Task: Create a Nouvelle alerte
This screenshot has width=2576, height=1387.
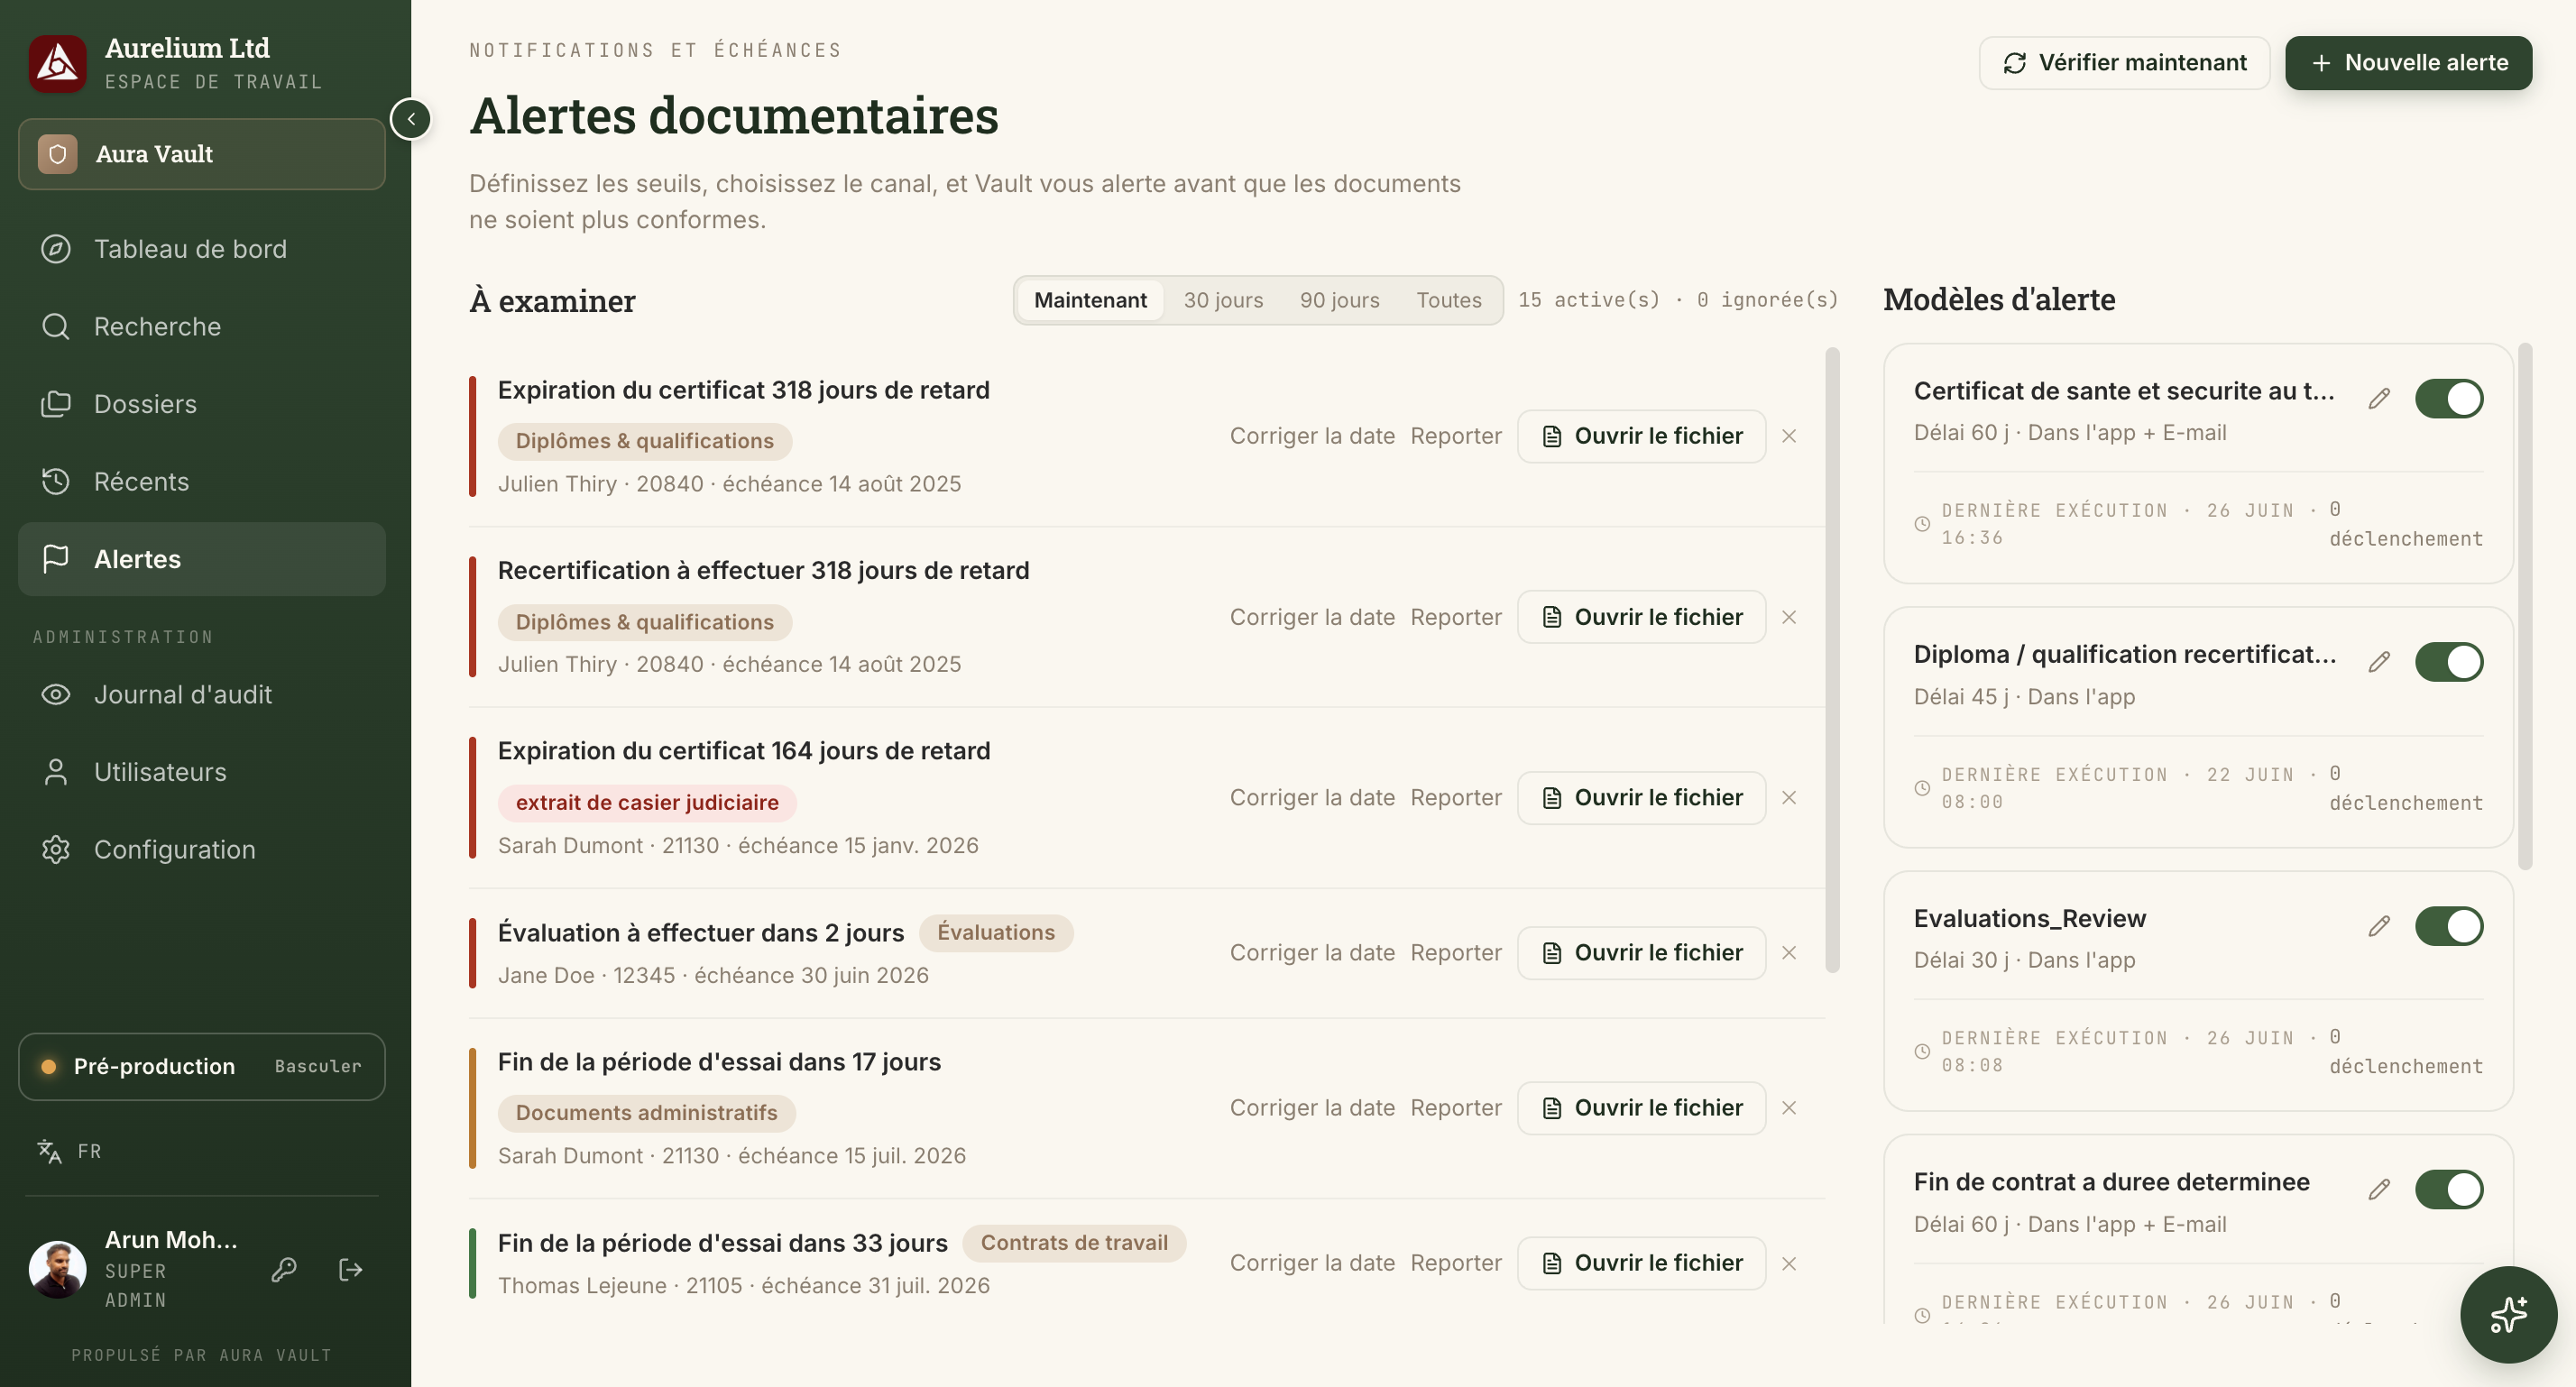Action: coord(2408,63)
